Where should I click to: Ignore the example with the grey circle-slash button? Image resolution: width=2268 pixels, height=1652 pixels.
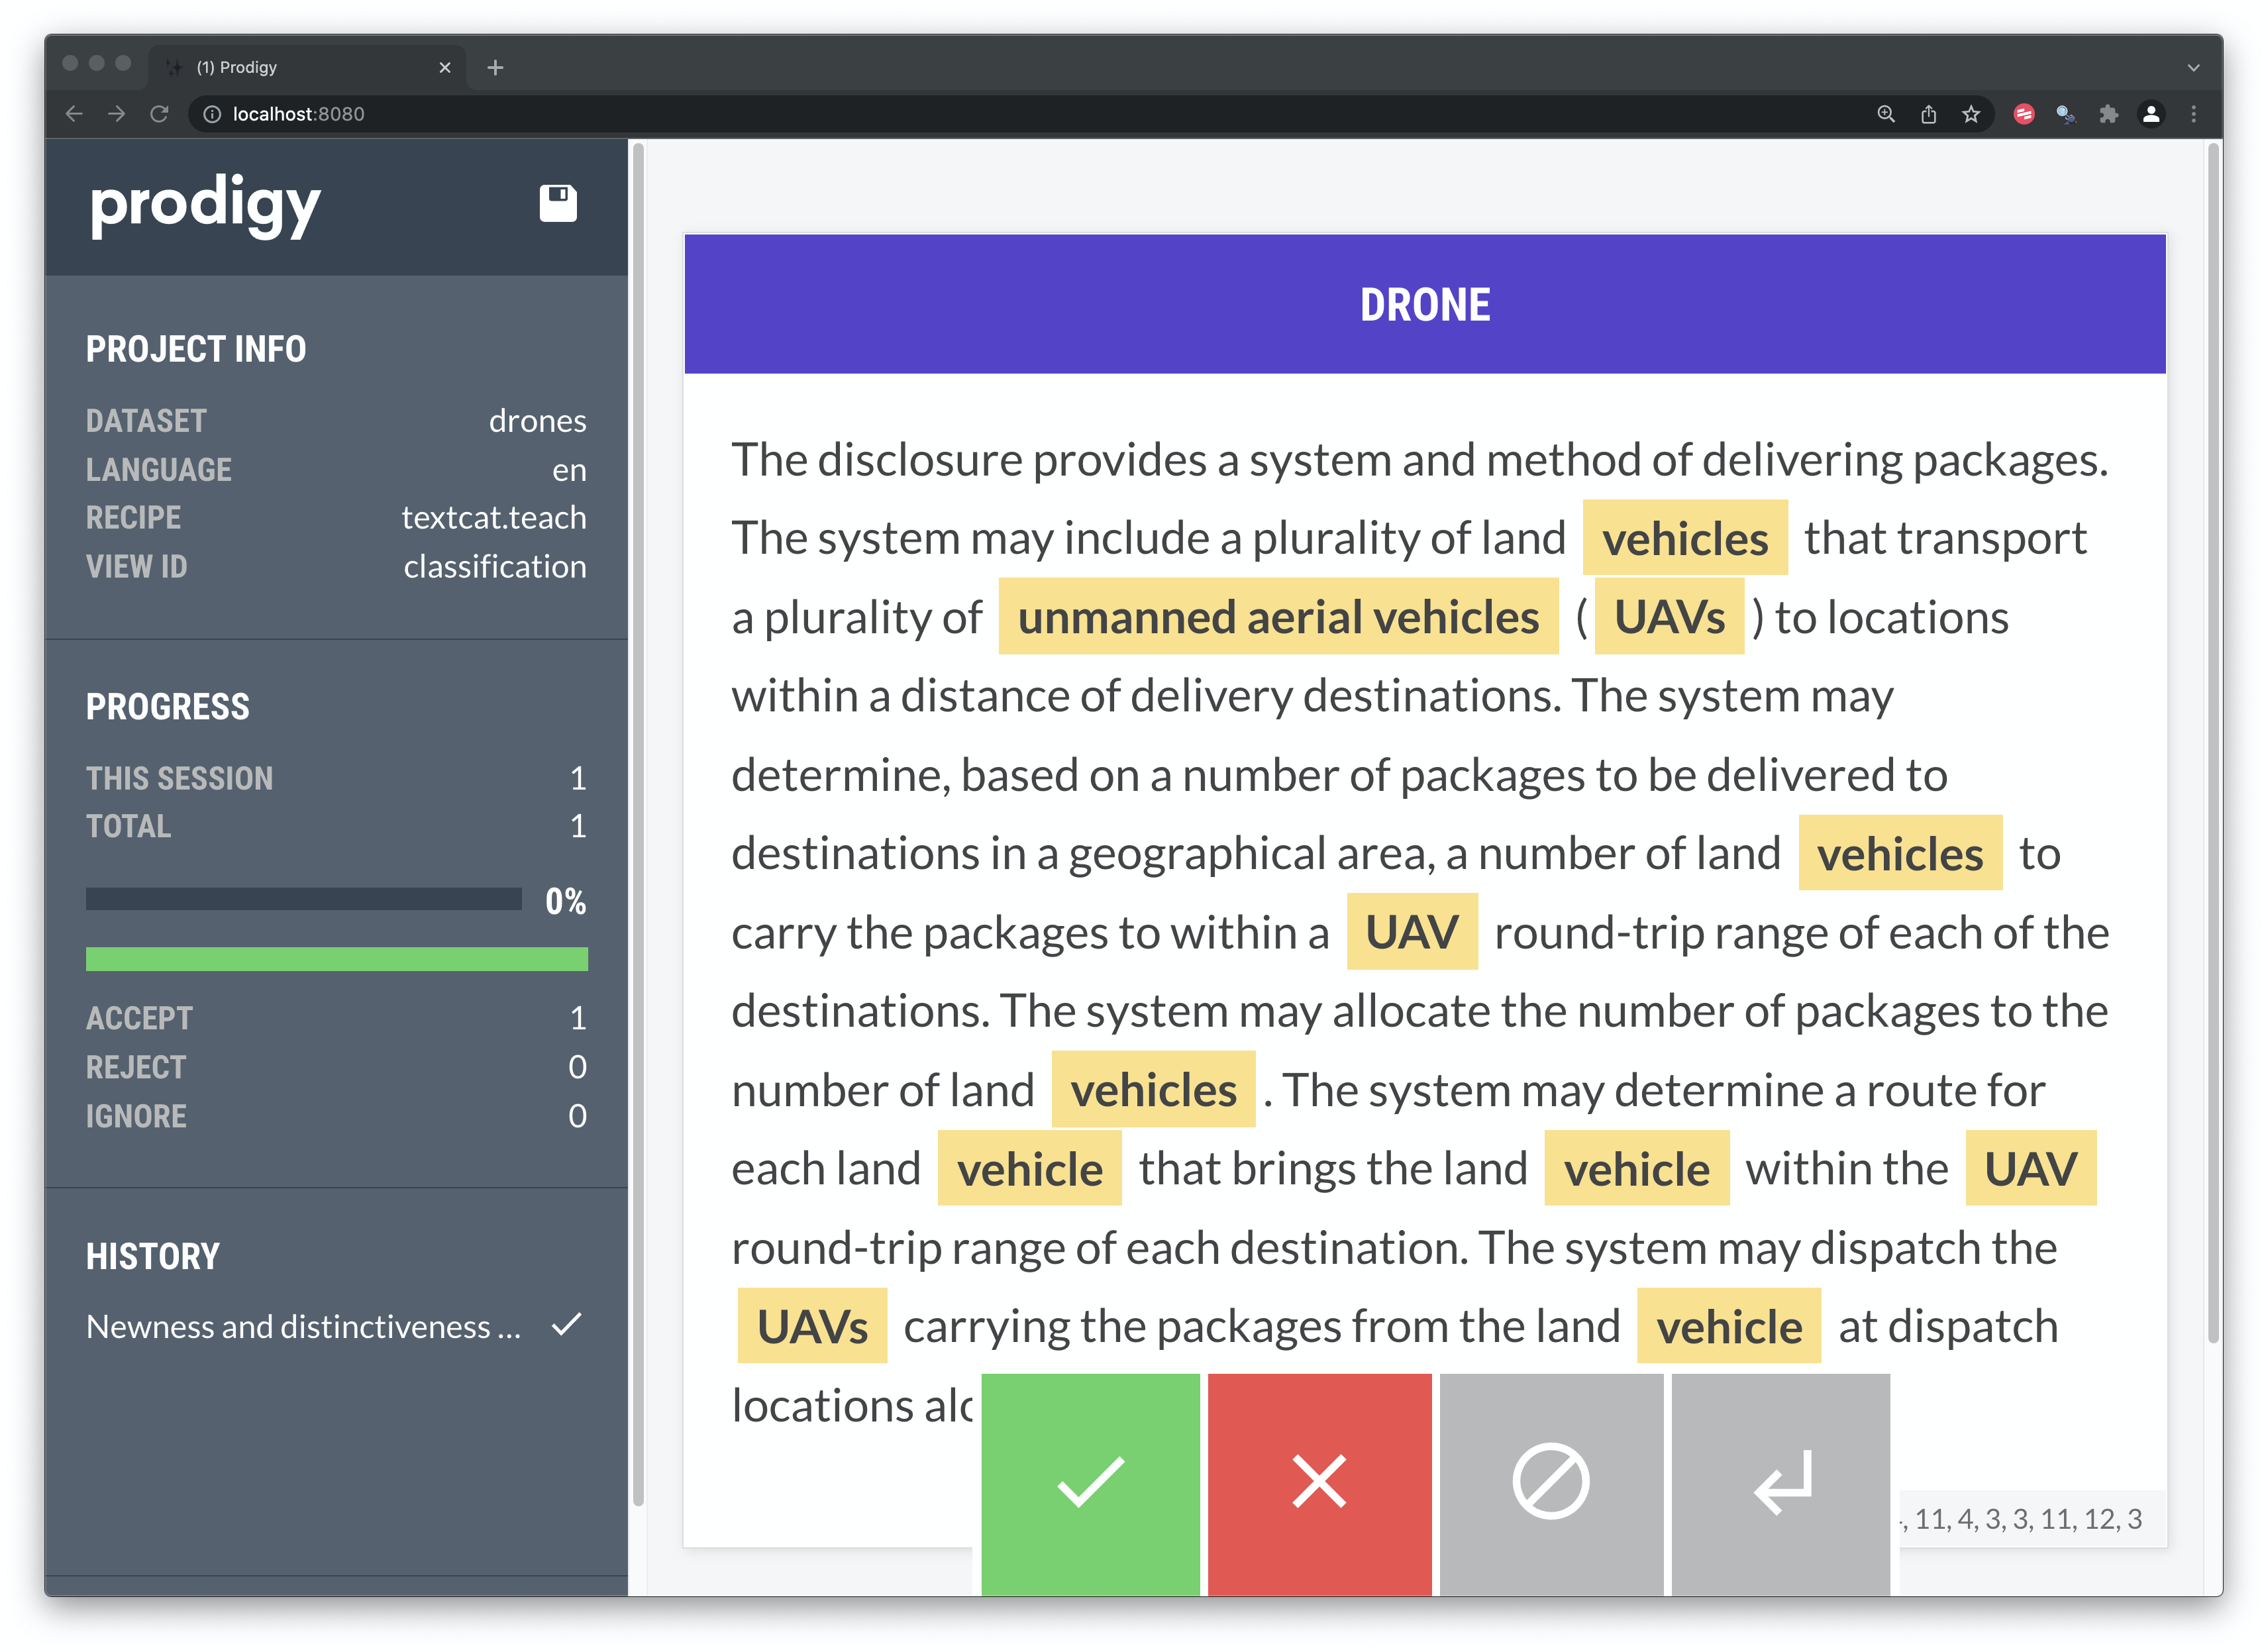pos(1551,1484)
